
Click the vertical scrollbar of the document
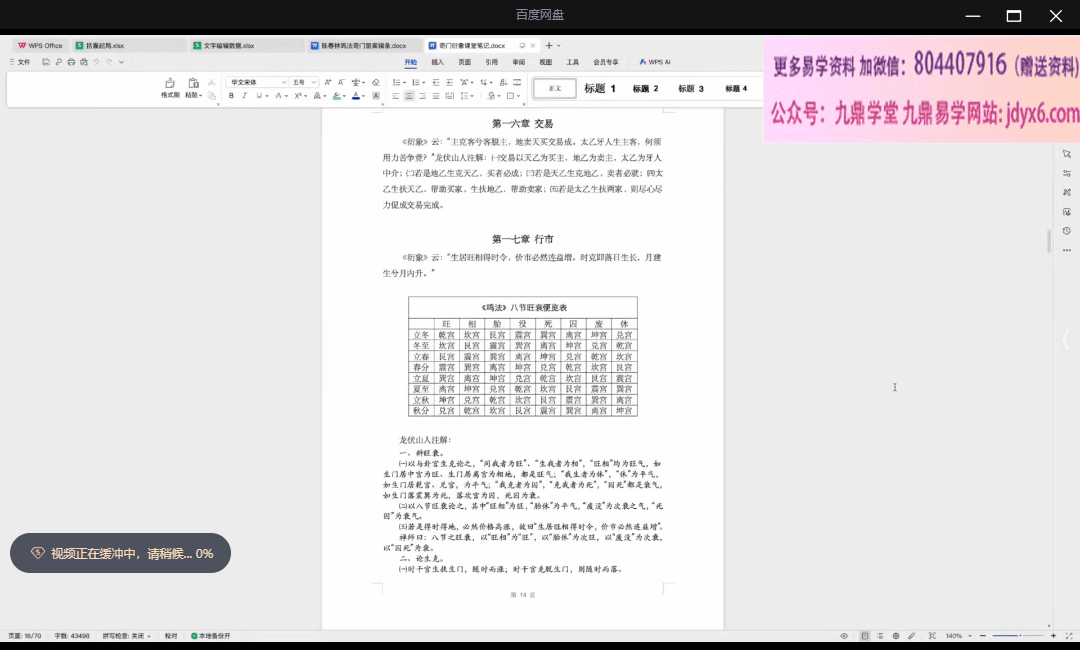coord(1048,240)
